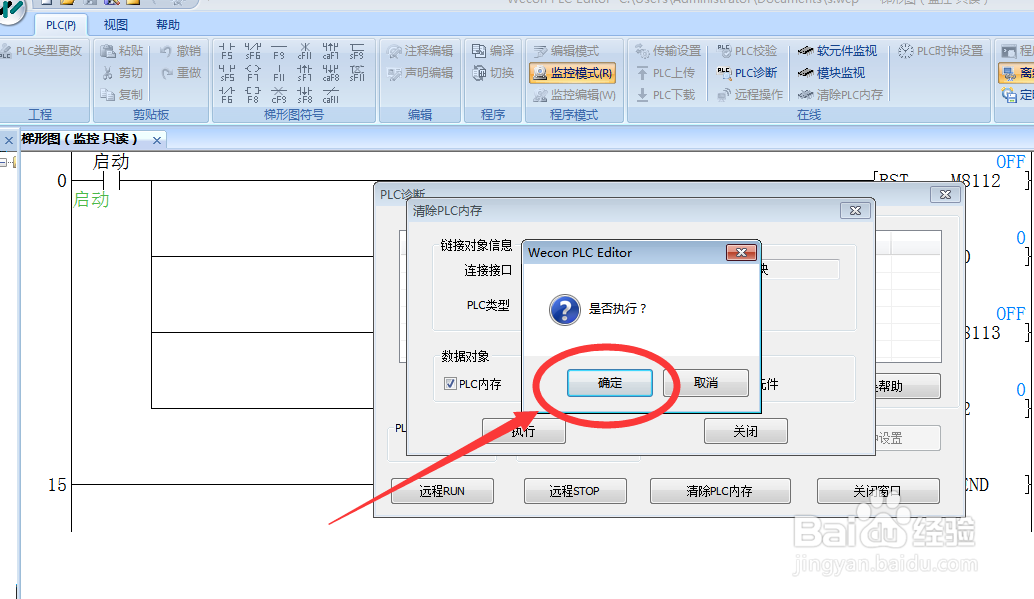This screenshot has width=1034, height=599.
Task: Click 编译 compile
Action: 493,51
